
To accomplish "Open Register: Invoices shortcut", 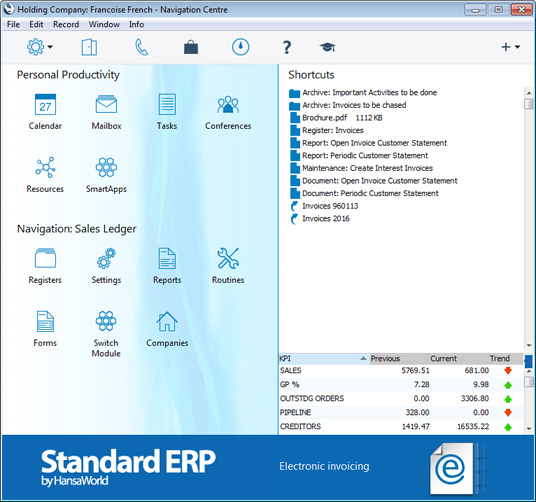I will [326, 131].
